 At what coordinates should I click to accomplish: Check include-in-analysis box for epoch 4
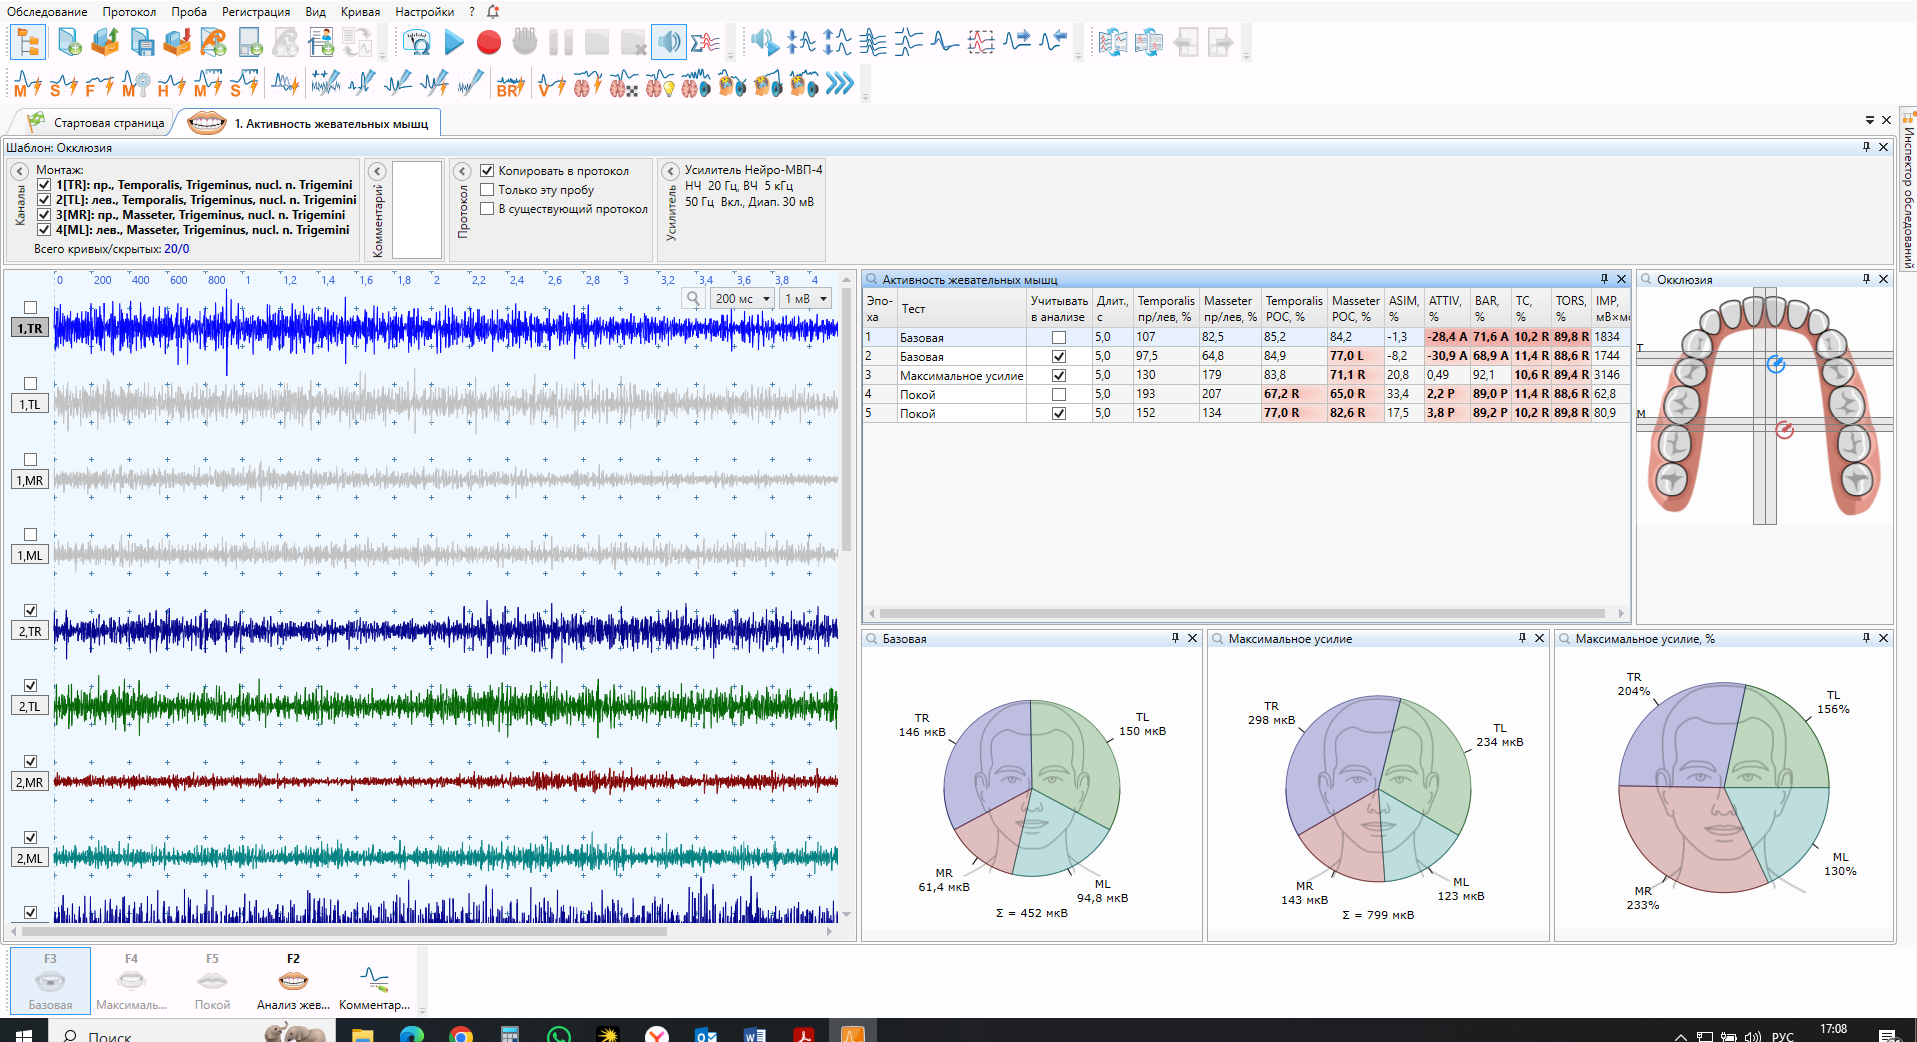pos(1059,395)
